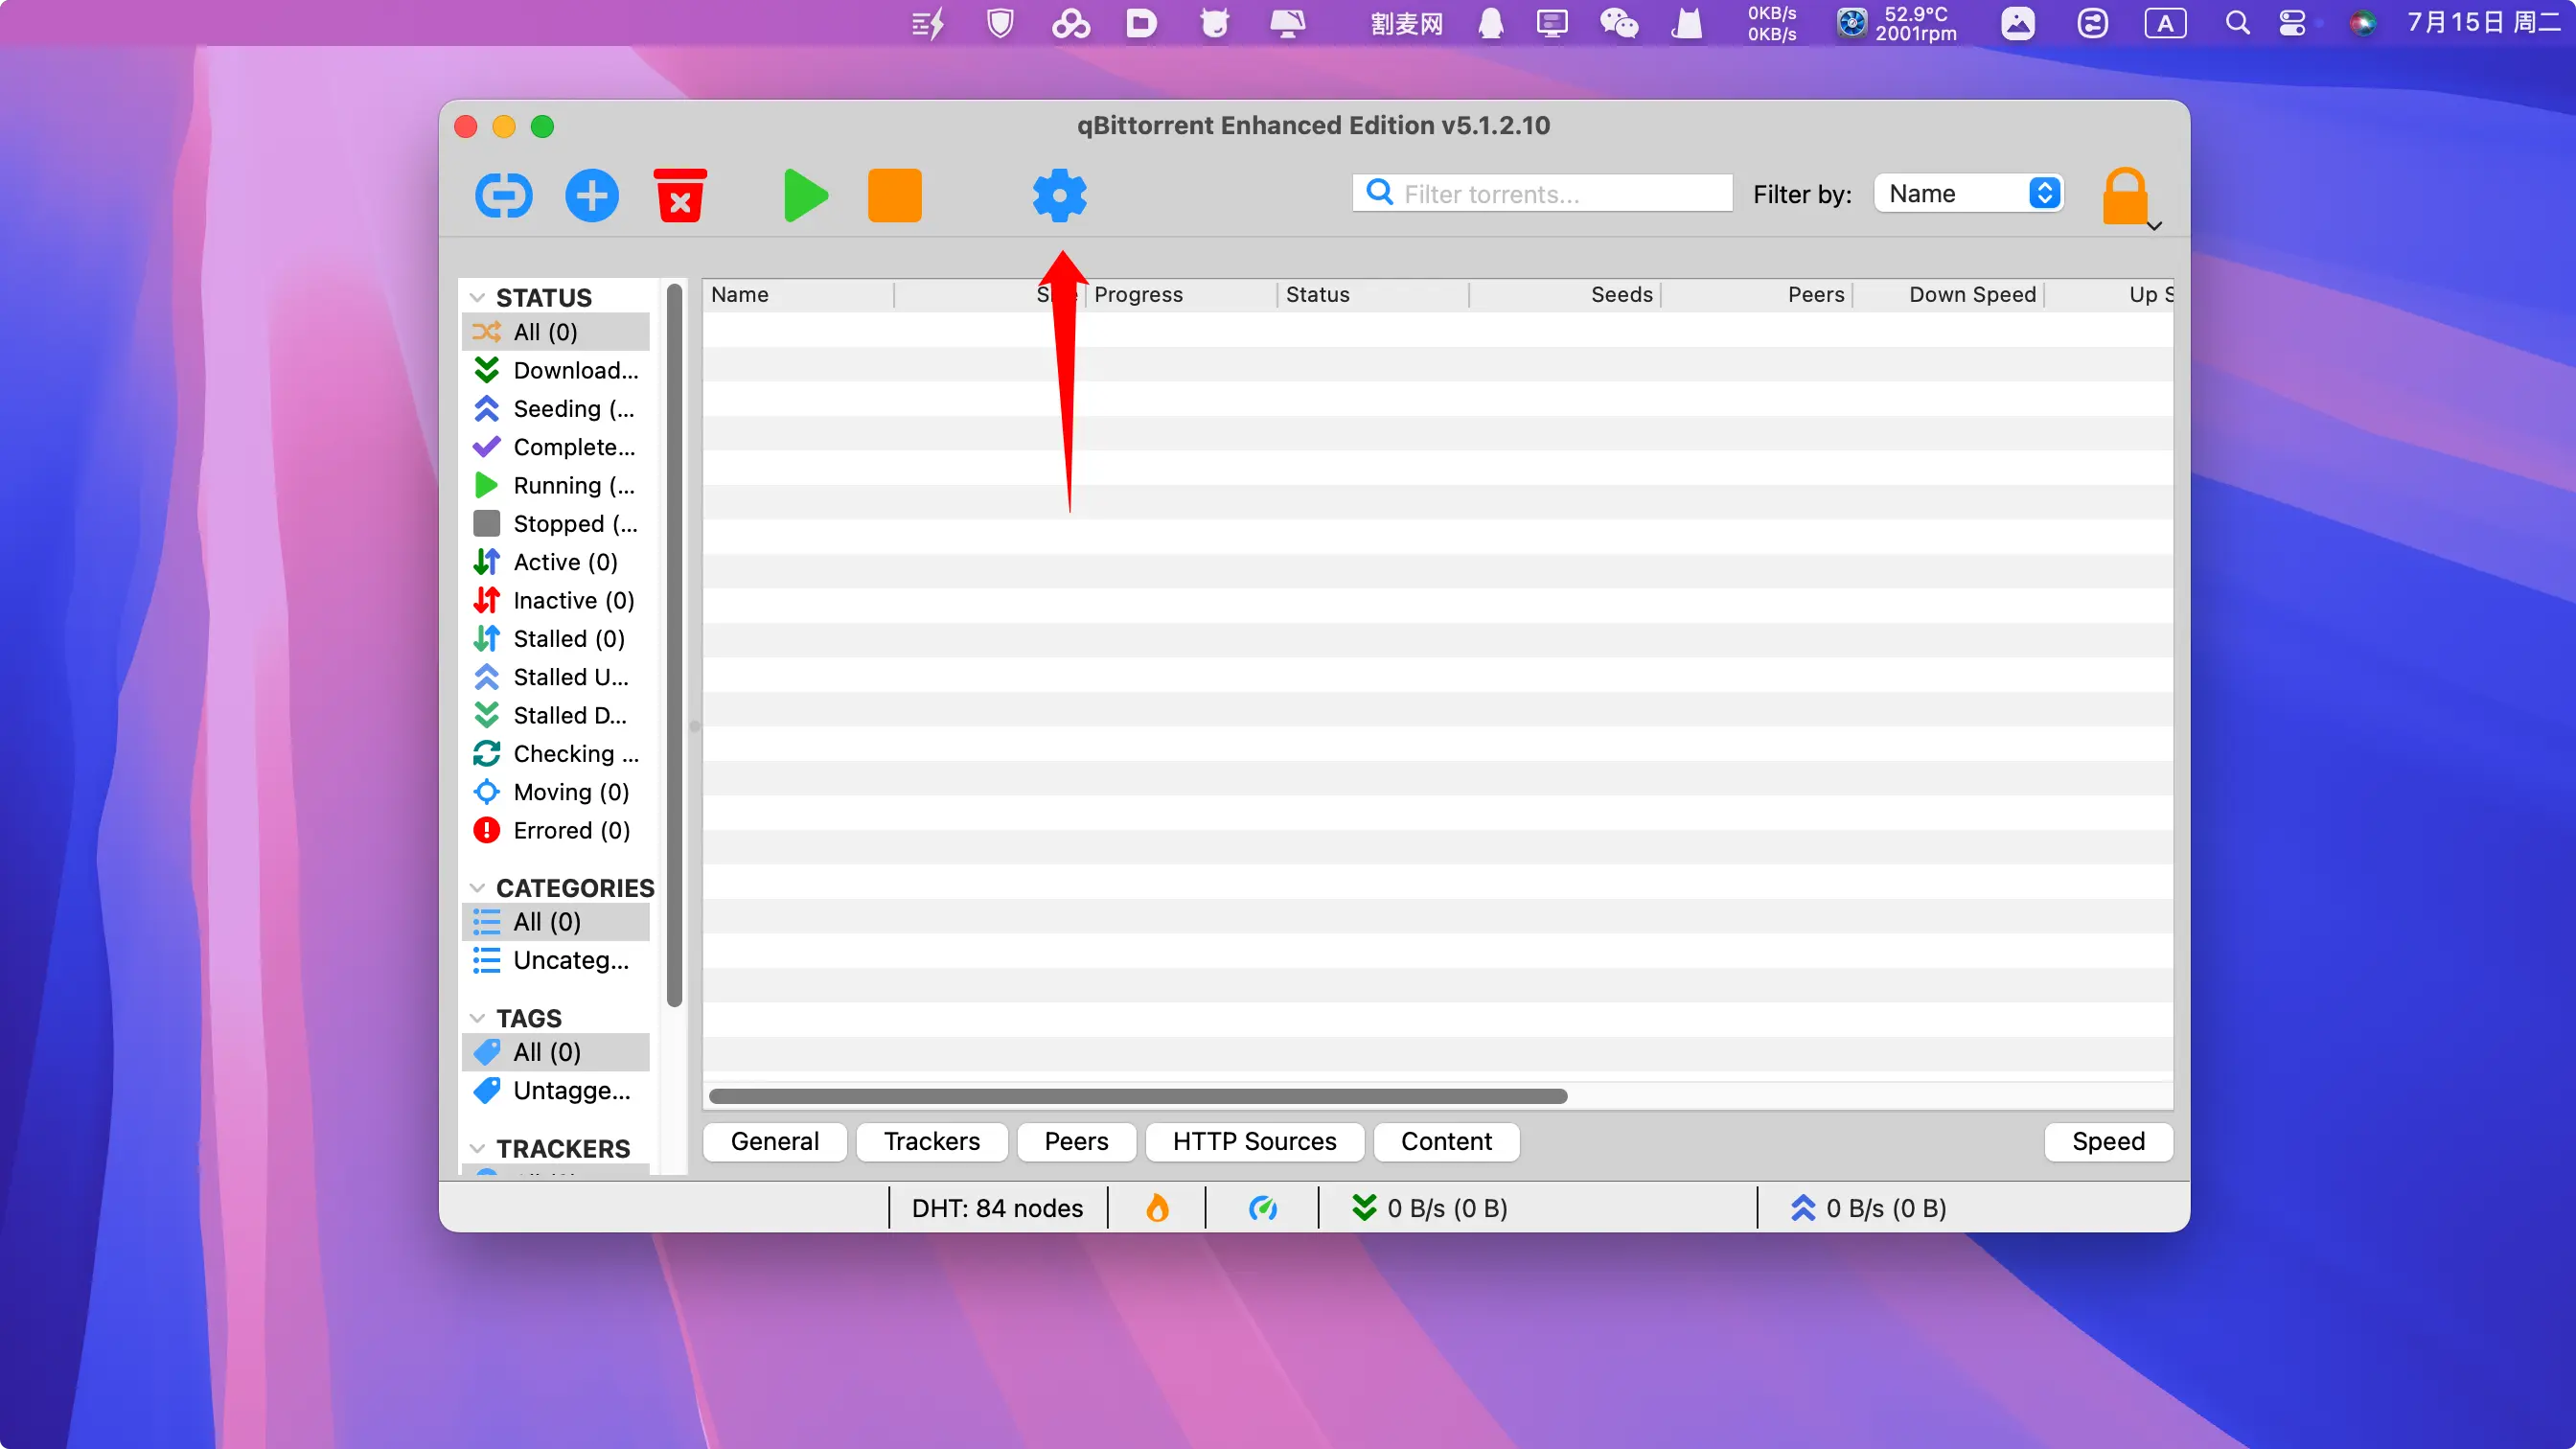Click the download speed 0 B/s indicator
The image size is (2576, 1449).
pos(1430,1209)
